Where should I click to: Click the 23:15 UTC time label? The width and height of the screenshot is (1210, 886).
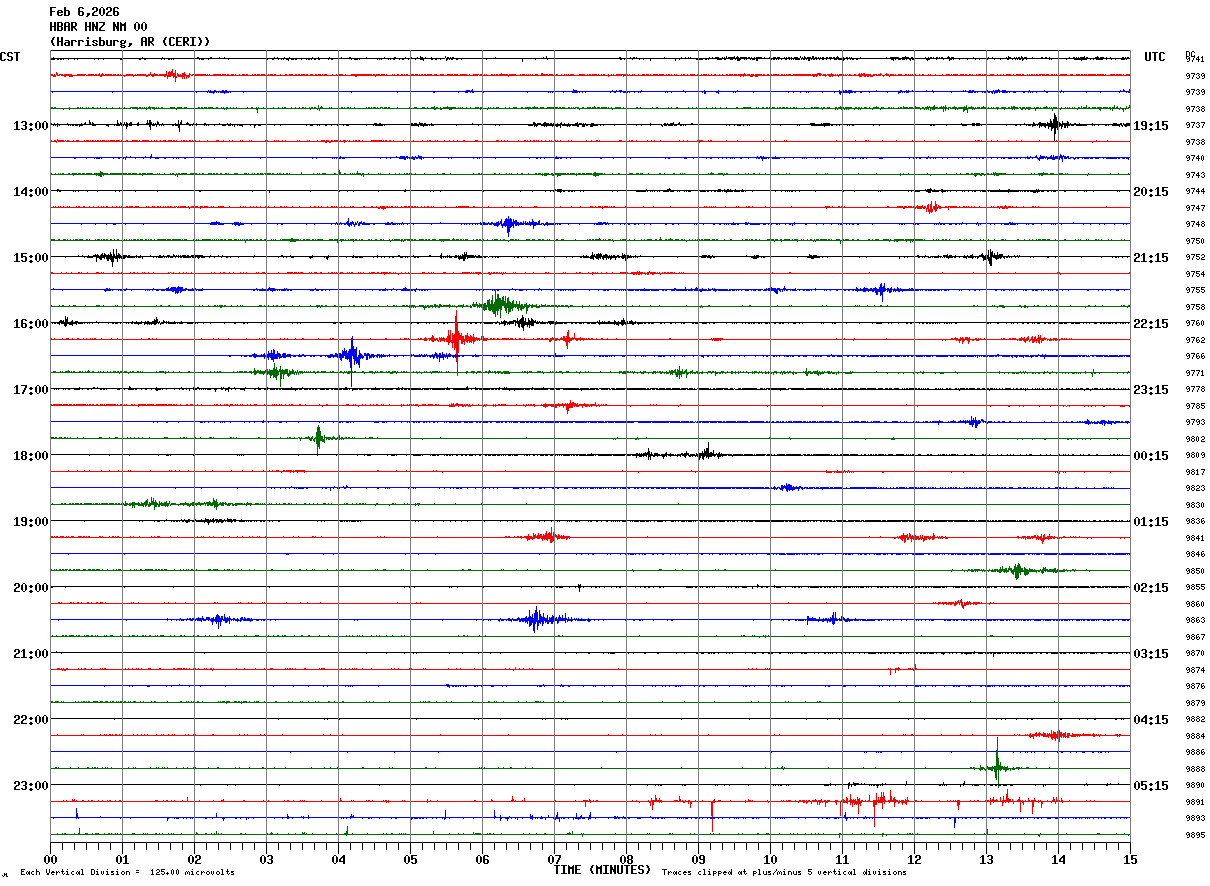[1151, 390]
